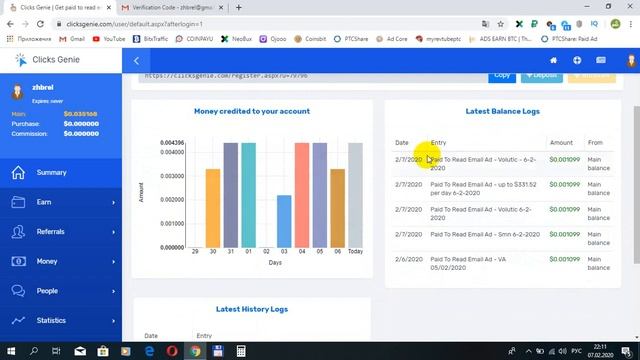Click 'Paid To Read Email Ad - VA 05/02/2020' entry
This screenshot has width=640, height=360.
tap(468, 263)
